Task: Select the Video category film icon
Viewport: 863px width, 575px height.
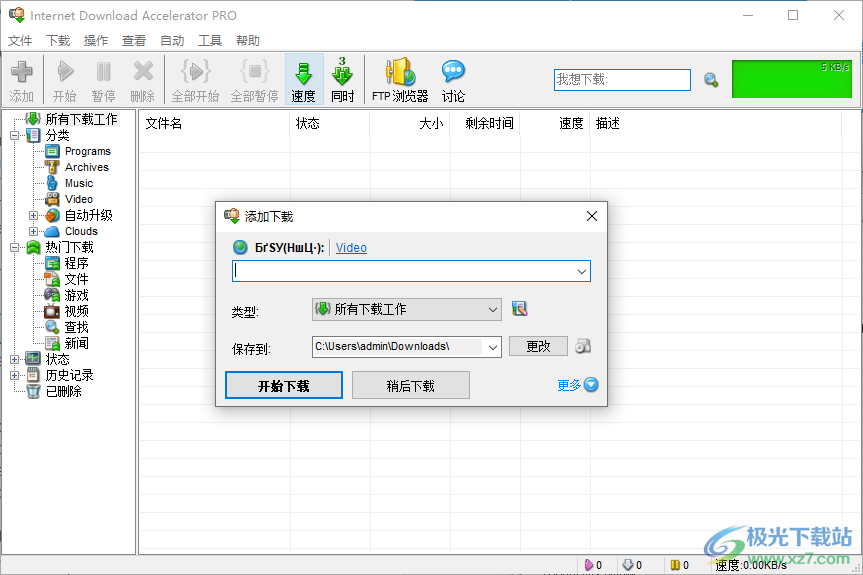Action: [x=52, y=199]
